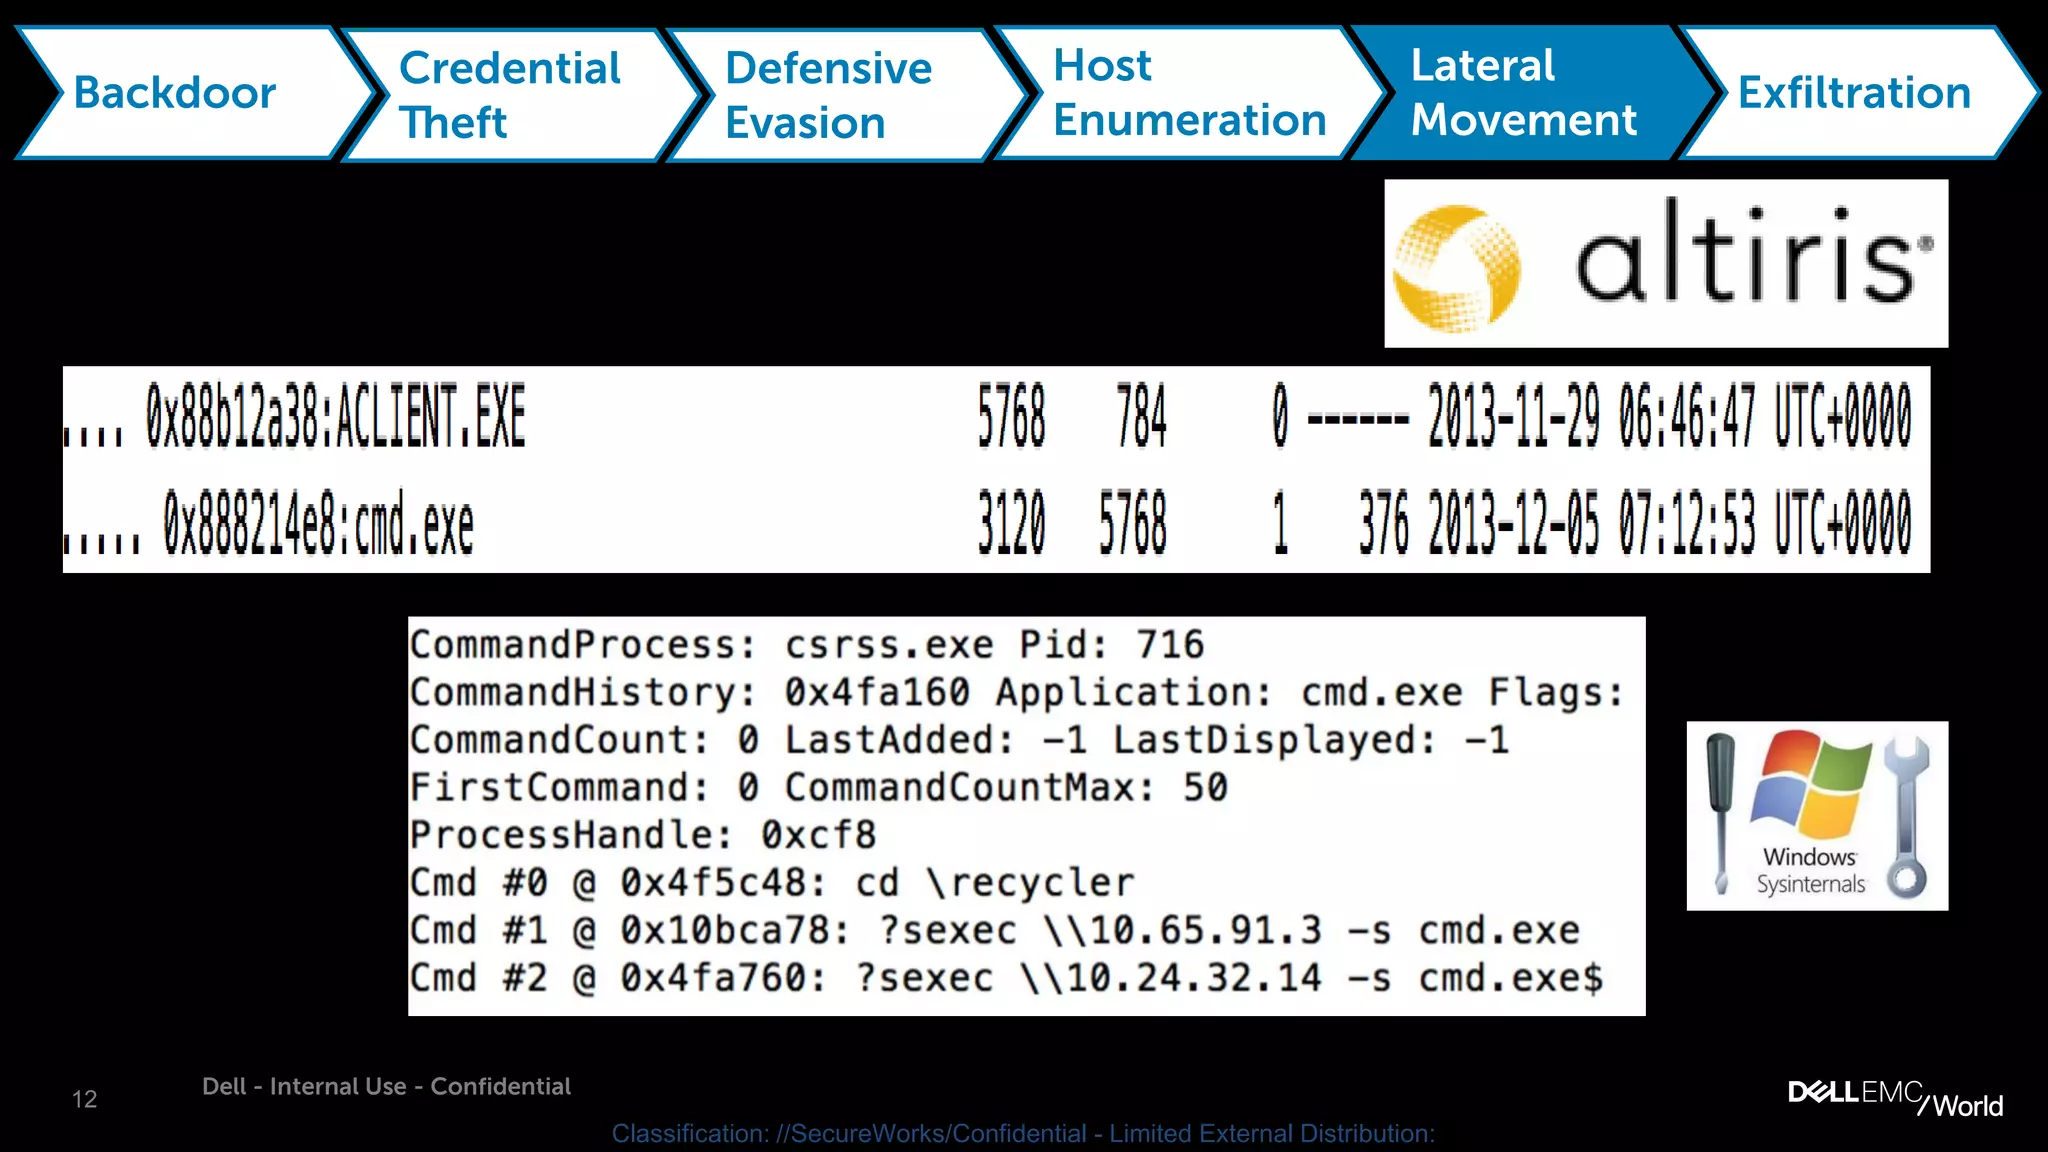Click timestamp 2013-11-29 06:46:47 UTC+0000
The height and width of the screenshot is (1152, 2048).
click(1669, 416)
